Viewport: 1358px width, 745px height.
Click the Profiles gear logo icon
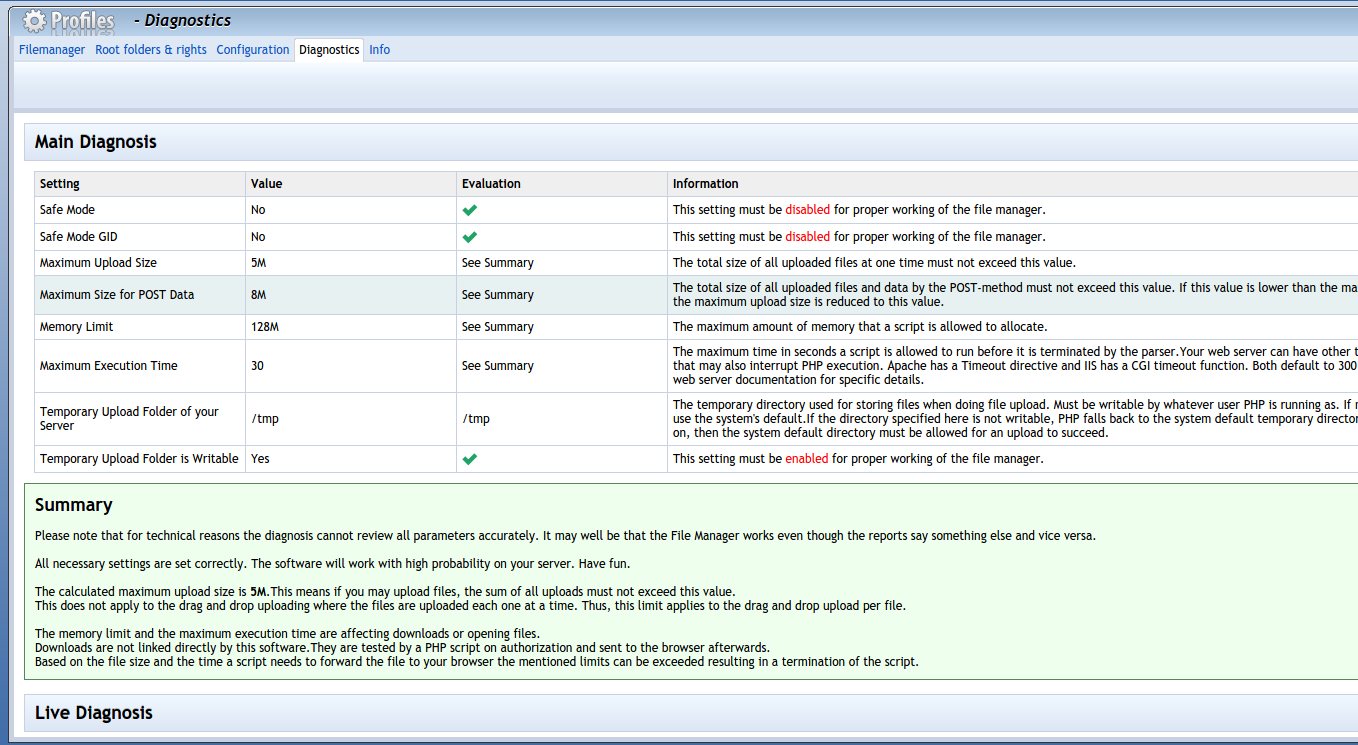[x=35, y=20]
